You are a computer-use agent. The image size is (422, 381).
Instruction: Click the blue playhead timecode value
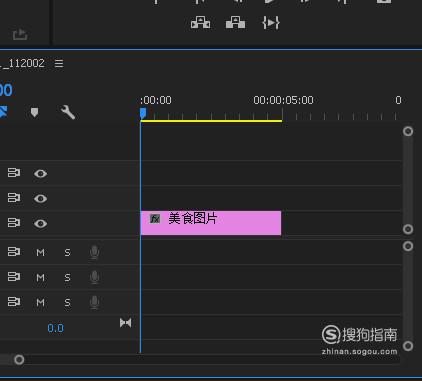[x=6, y=90]
